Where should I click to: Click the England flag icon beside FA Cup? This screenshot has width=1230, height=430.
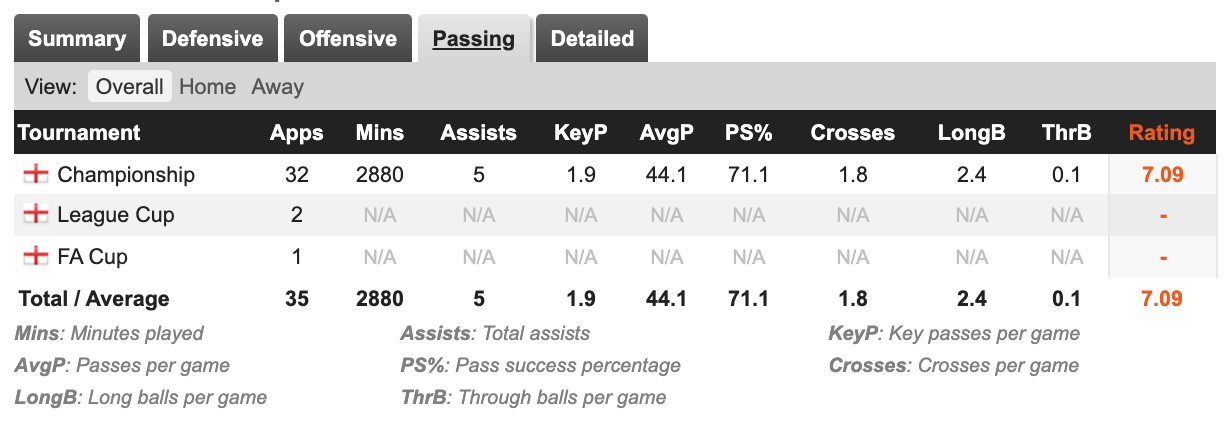[x=35, y=257]
